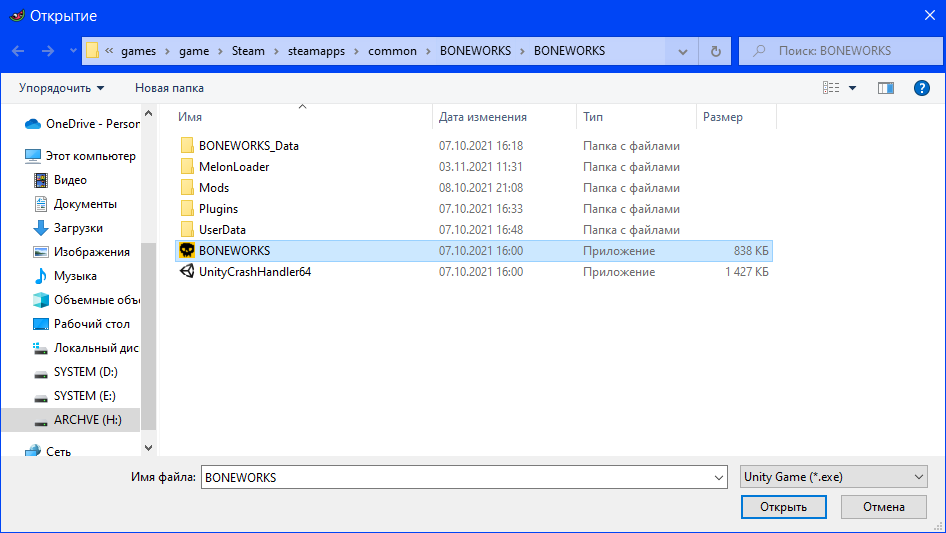Image resolution: width=946 pixels, height=533 pixels.
Task: Select the BONEWORKS_Data folder icon
Action: [x=187, y=145]
